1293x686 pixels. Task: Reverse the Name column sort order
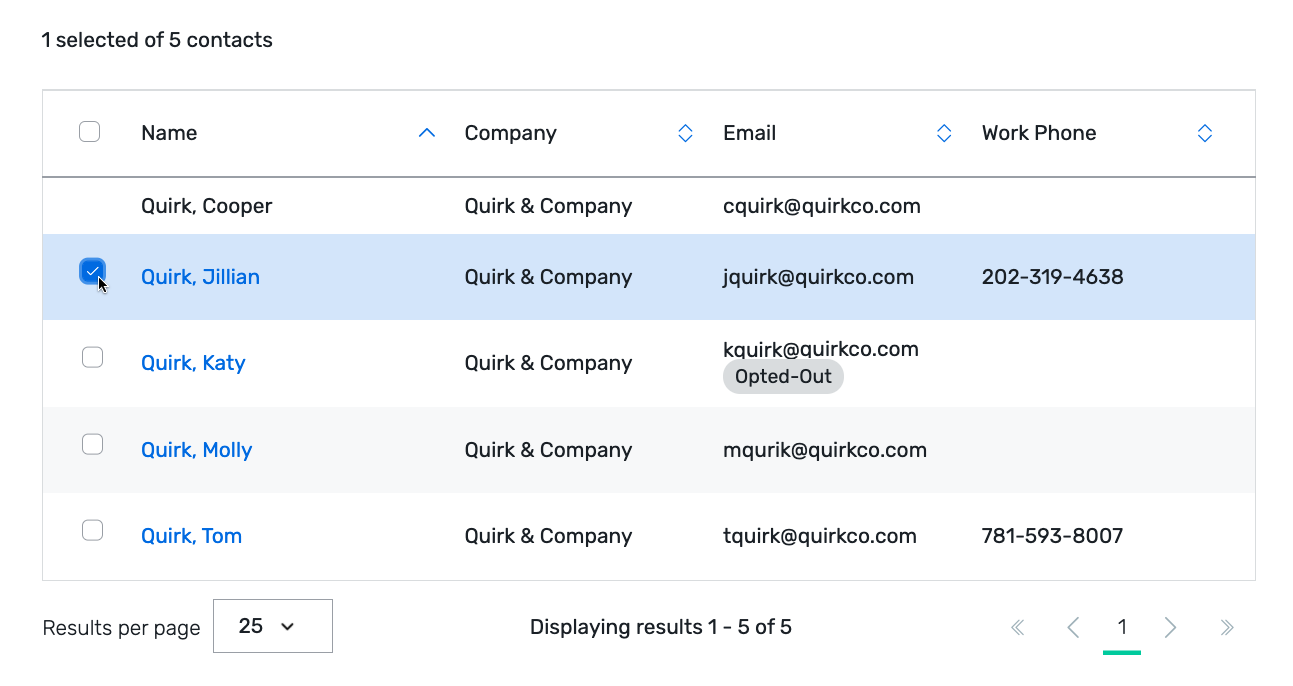click(x=426, y=132)
